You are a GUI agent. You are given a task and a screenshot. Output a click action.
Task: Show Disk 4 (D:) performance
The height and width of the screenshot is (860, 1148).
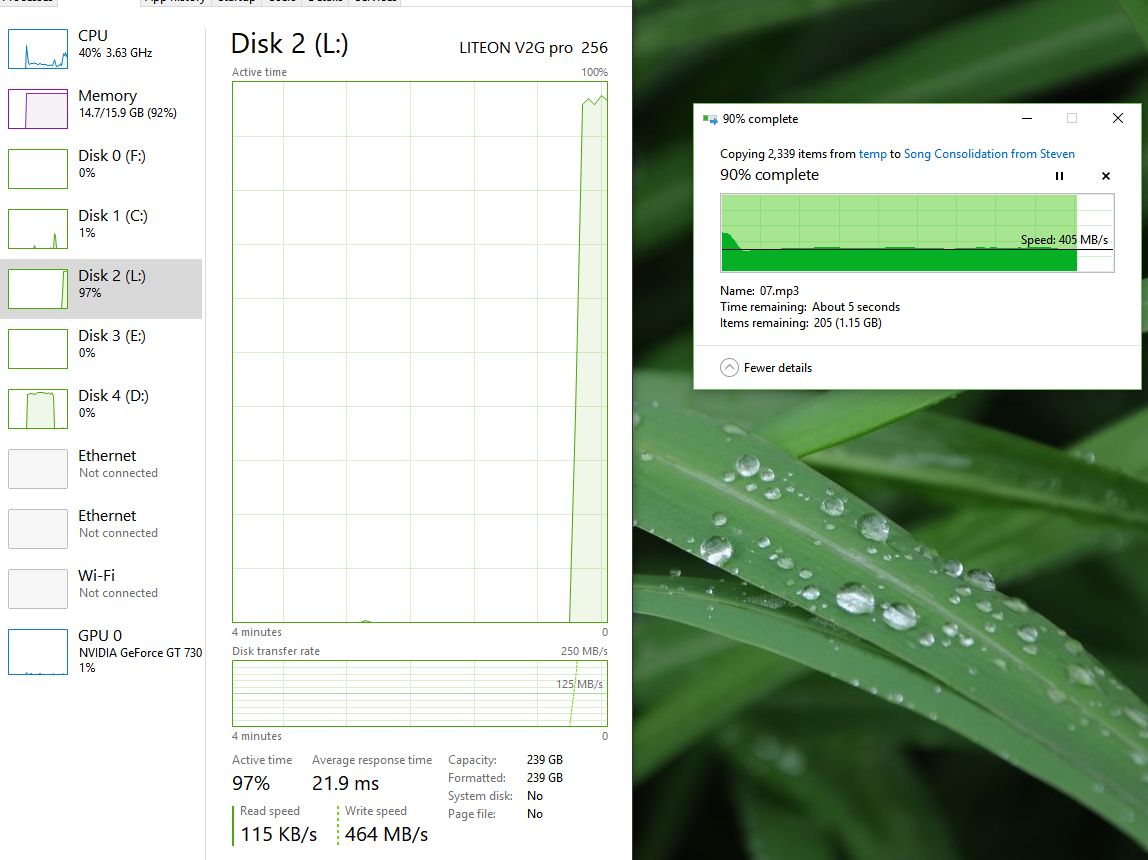[101, 408]
